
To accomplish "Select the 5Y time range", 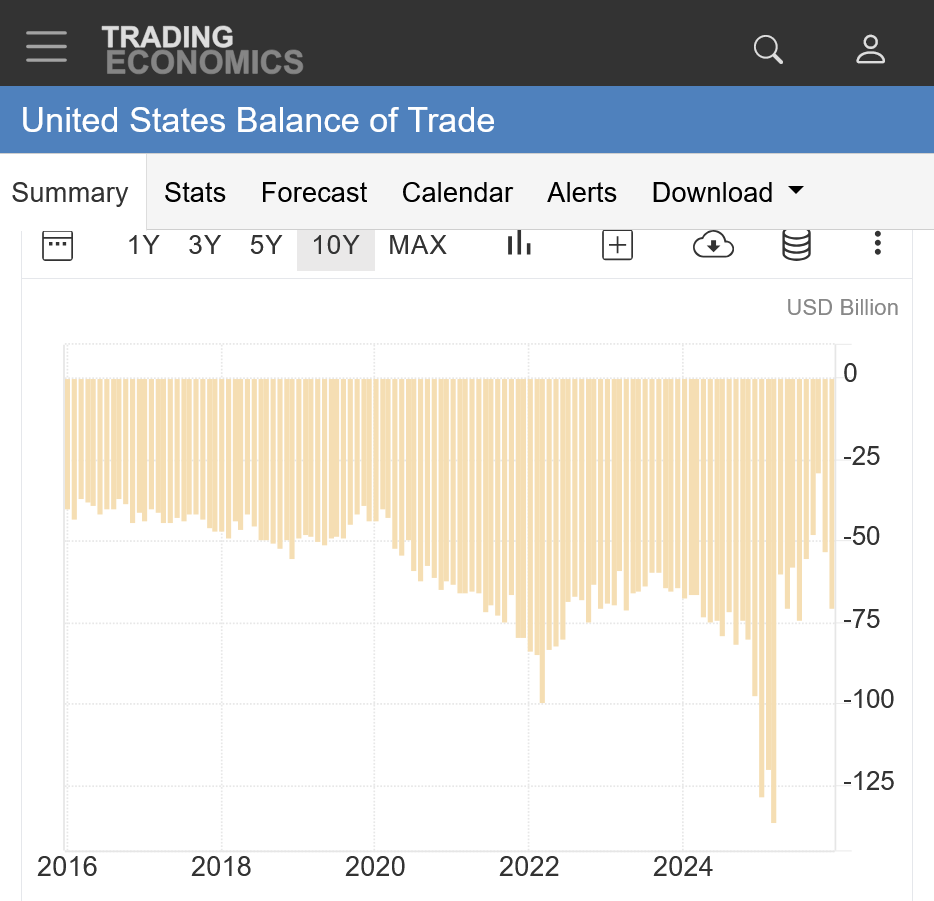I will coord(266,245).
